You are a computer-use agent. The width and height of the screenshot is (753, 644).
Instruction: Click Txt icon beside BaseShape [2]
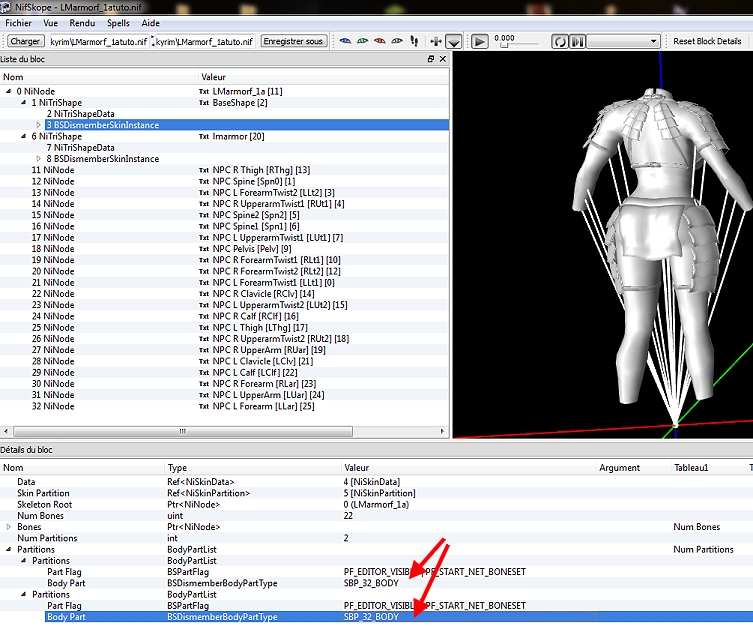(x=204, y=103)
